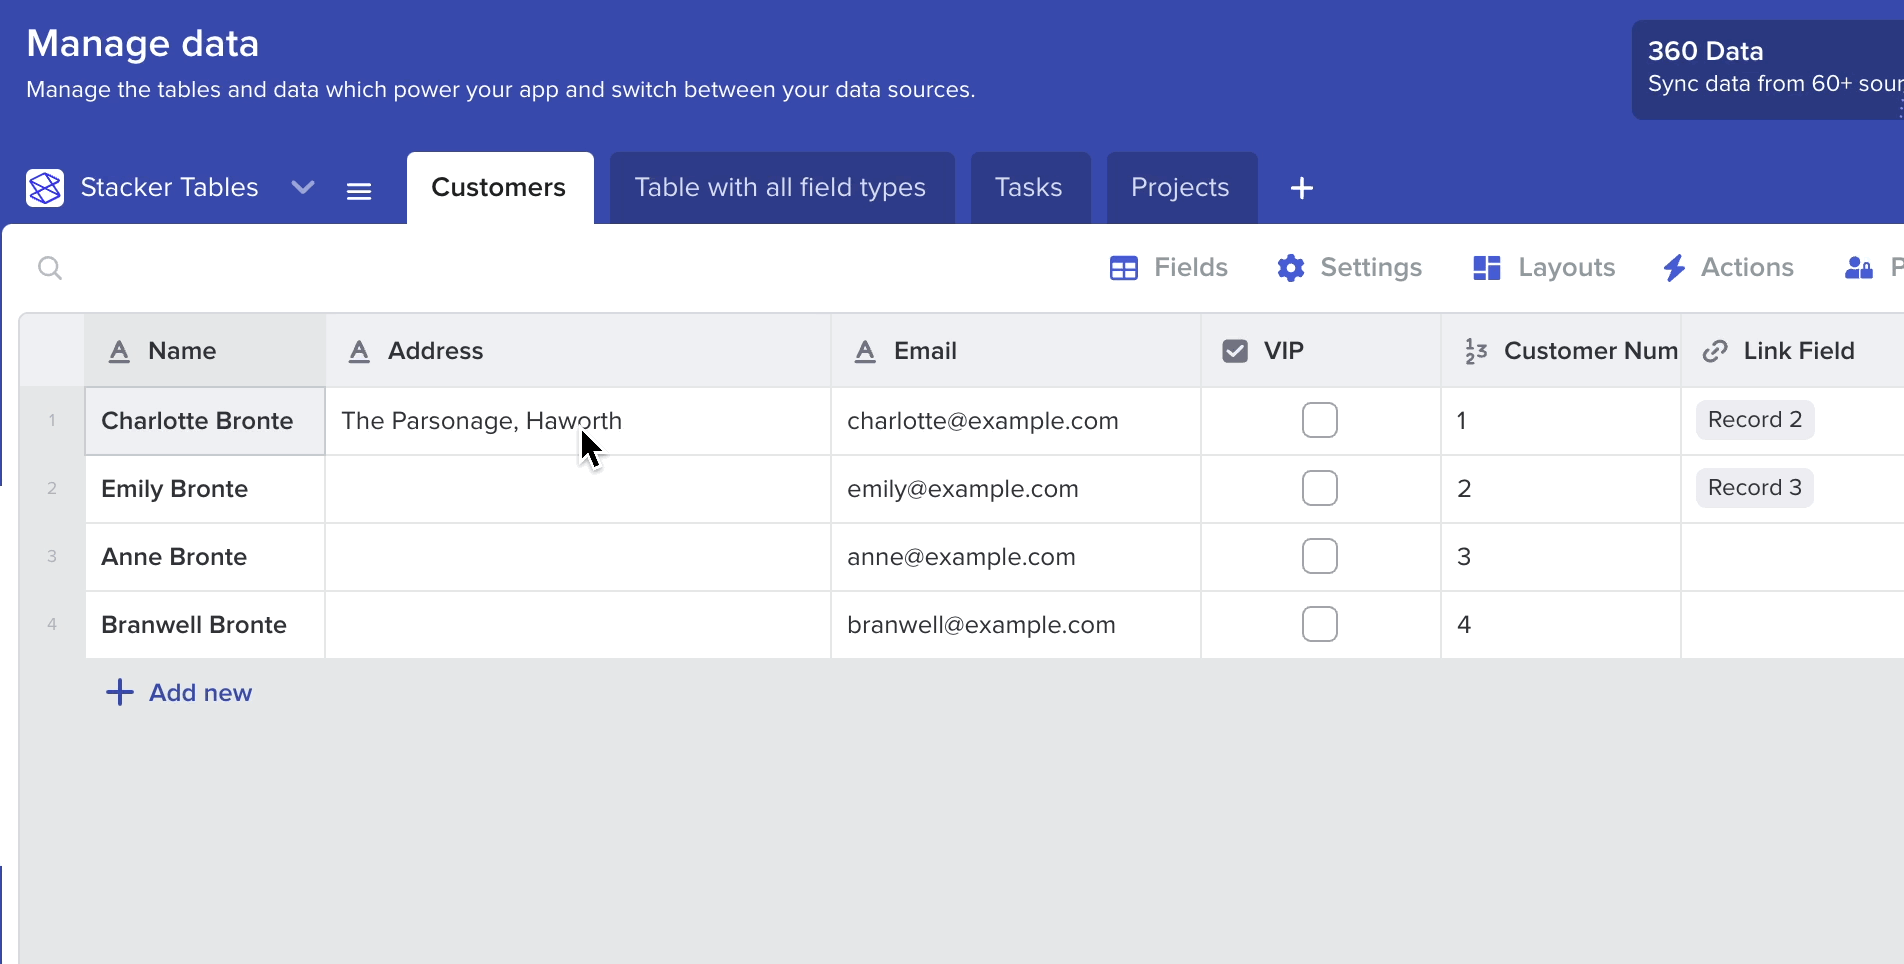Select the empty Address cell for Anne Bronte
1904x964 pixels.
578,557
